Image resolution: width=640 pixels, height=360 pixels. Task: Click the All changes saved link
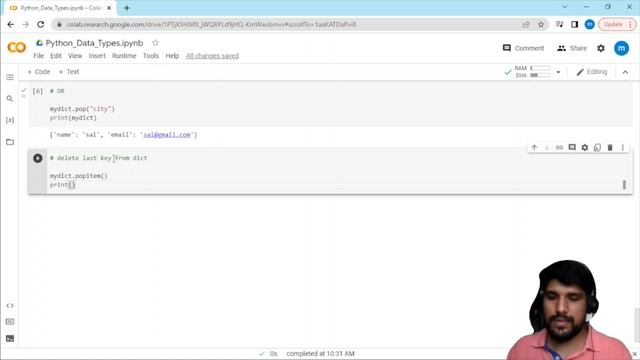(x=212, y=56)
